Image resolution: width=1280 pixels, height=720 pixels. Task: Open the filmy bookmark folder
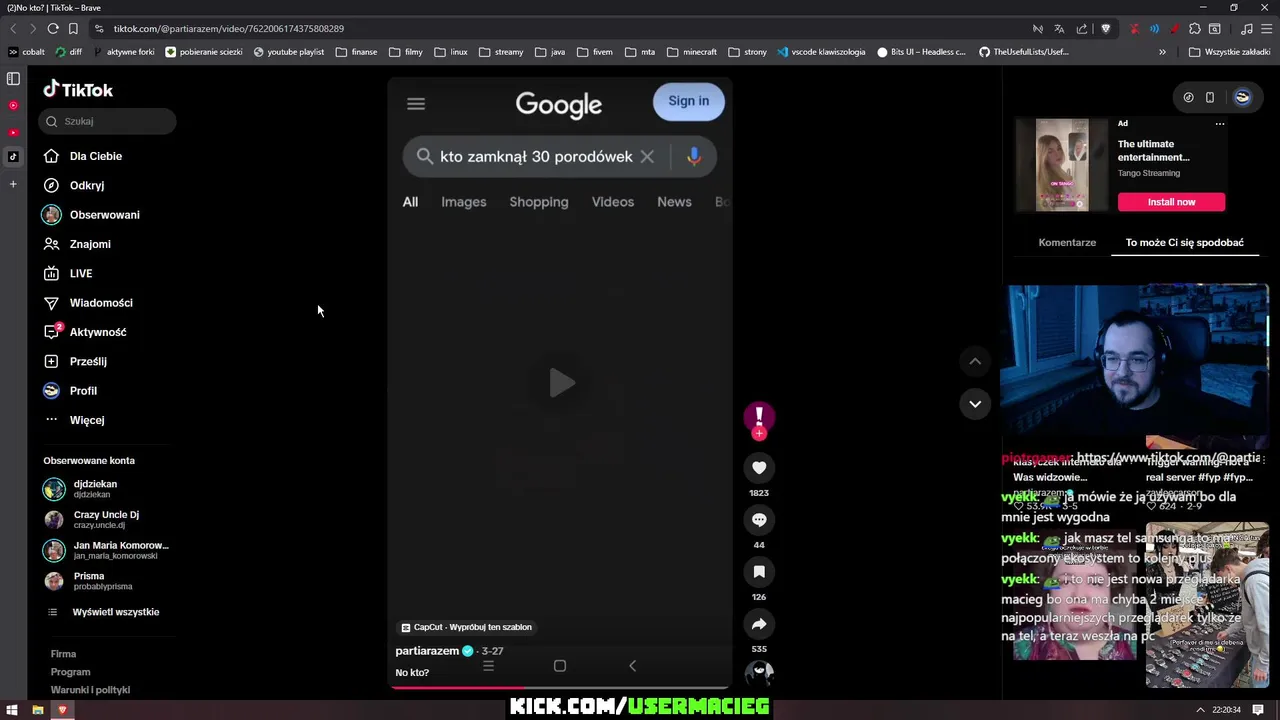(406, 52)
